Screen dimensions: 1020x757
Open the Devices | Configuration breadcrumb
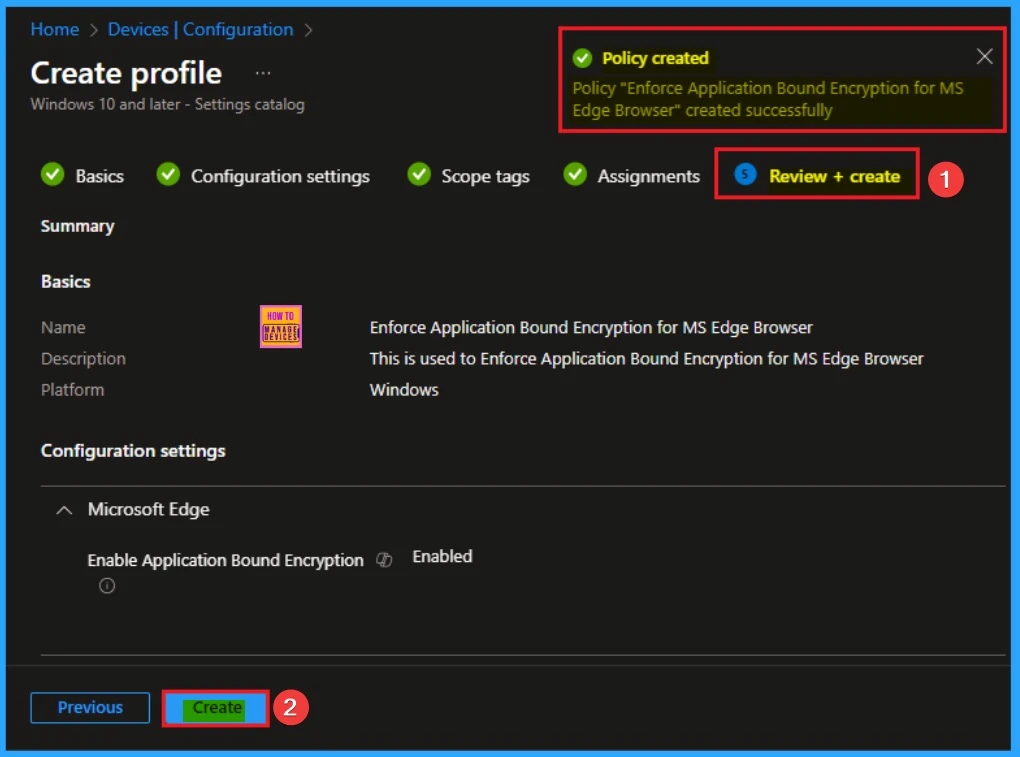tap(200, 29)
